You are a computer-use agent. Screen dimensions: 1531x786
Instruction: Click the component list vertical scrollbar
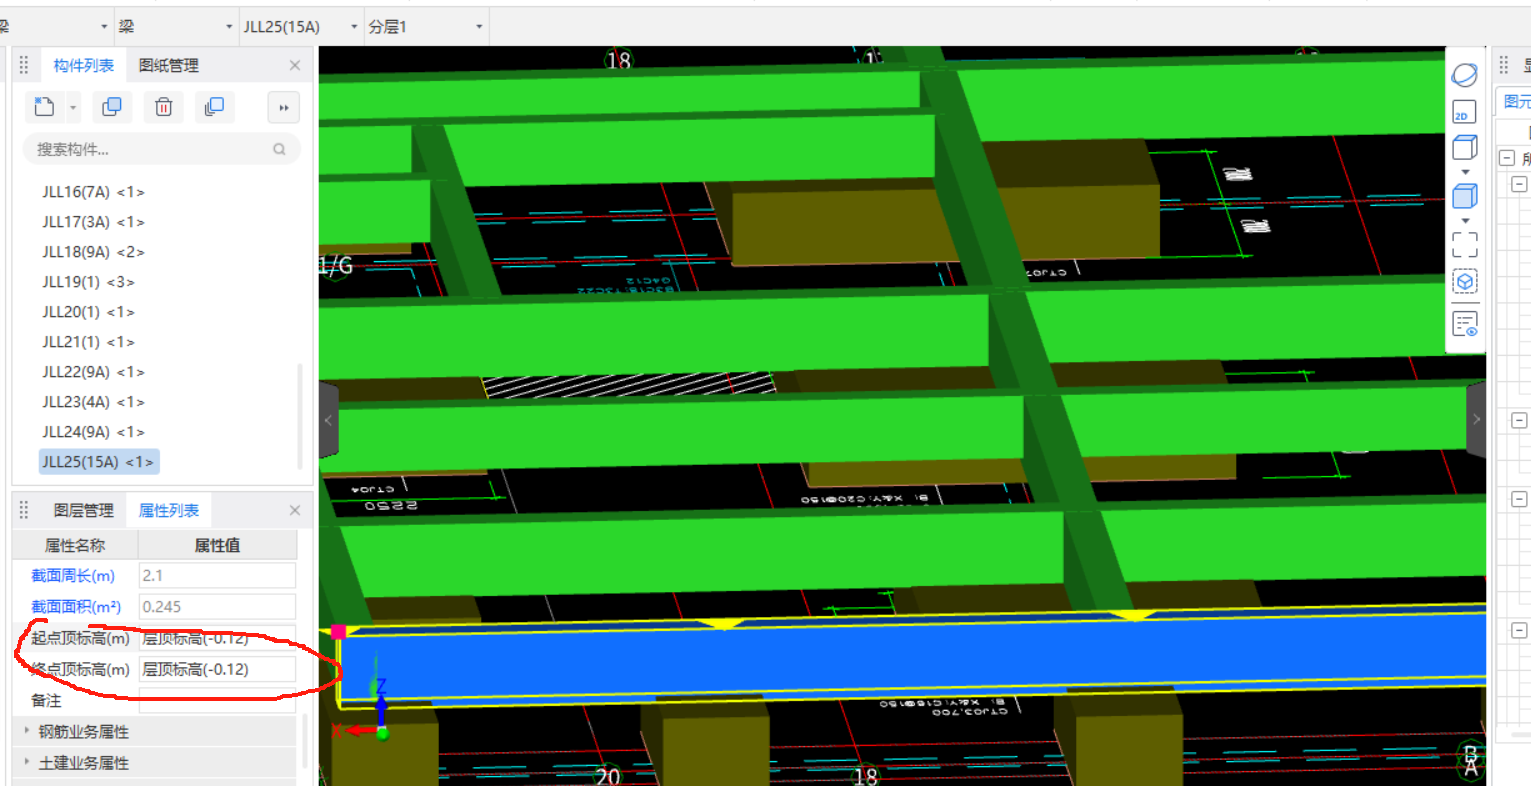coord(301,415)
